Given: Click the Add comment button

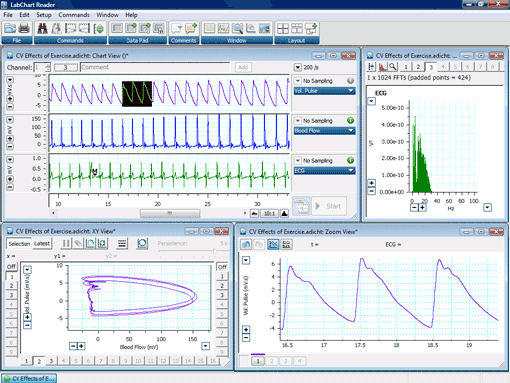Looking at the screenshot, I should pos(243,67).
